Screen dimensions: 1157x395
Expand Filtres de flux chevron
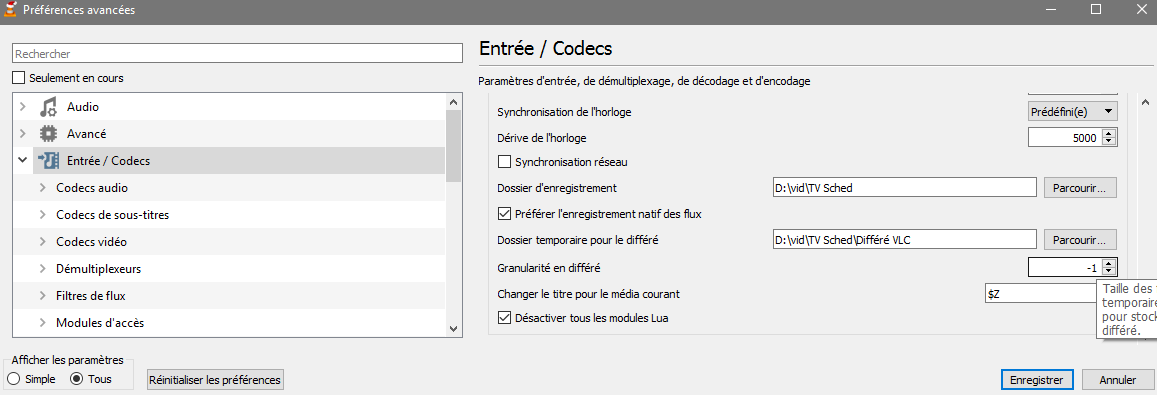[x=42, y=295]
